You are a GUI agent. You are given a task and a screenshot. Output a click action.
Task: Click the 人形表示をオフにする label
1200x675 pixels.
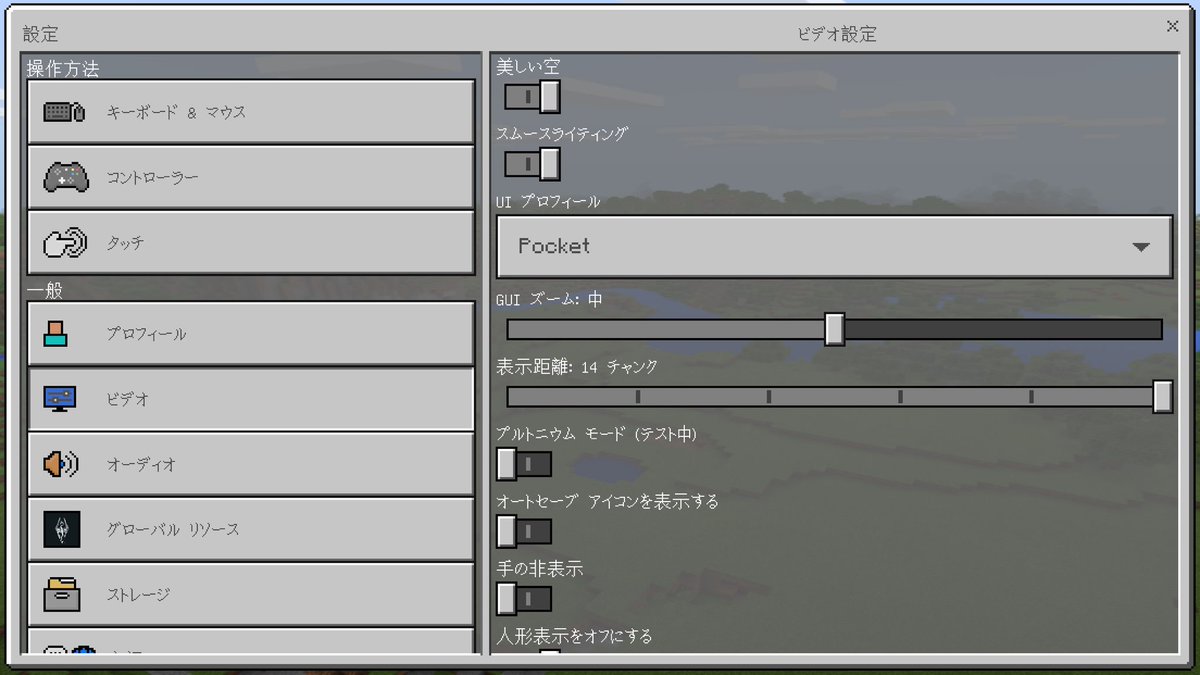[x=575, y=635]
